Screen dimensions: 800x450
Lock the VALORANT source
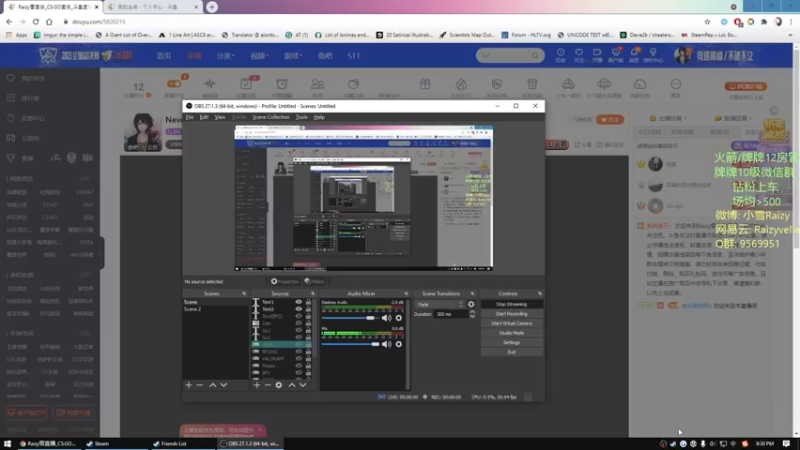point(308,359)
